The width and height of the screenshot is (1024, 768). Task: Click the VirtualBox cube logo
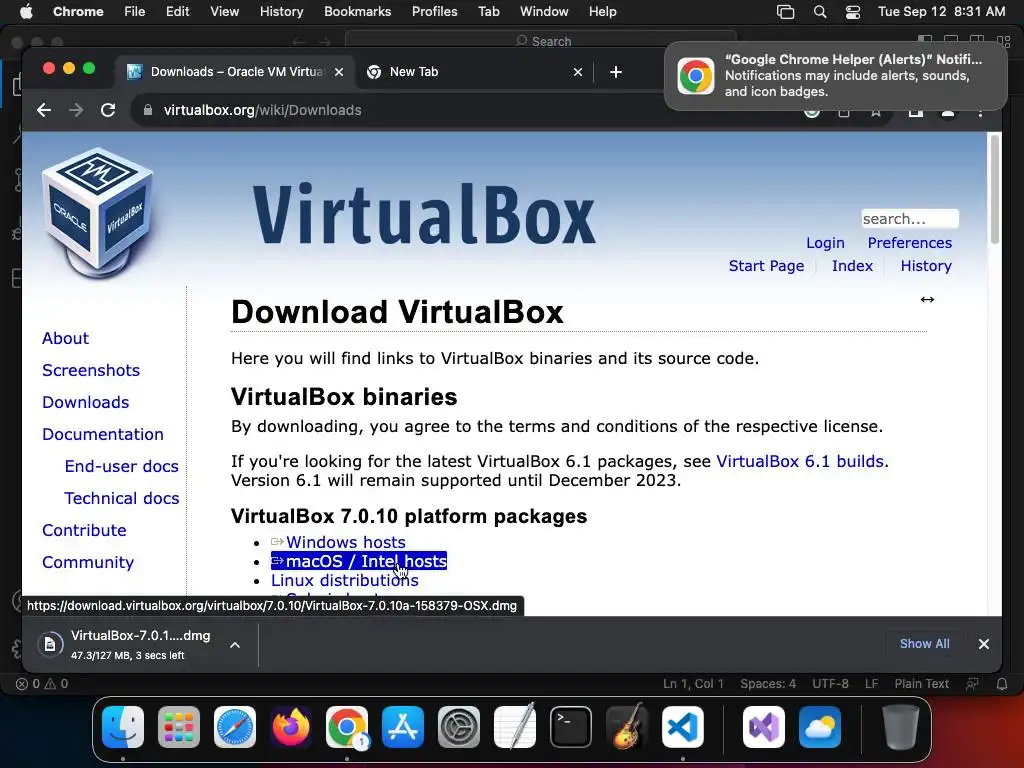point(98,212)
